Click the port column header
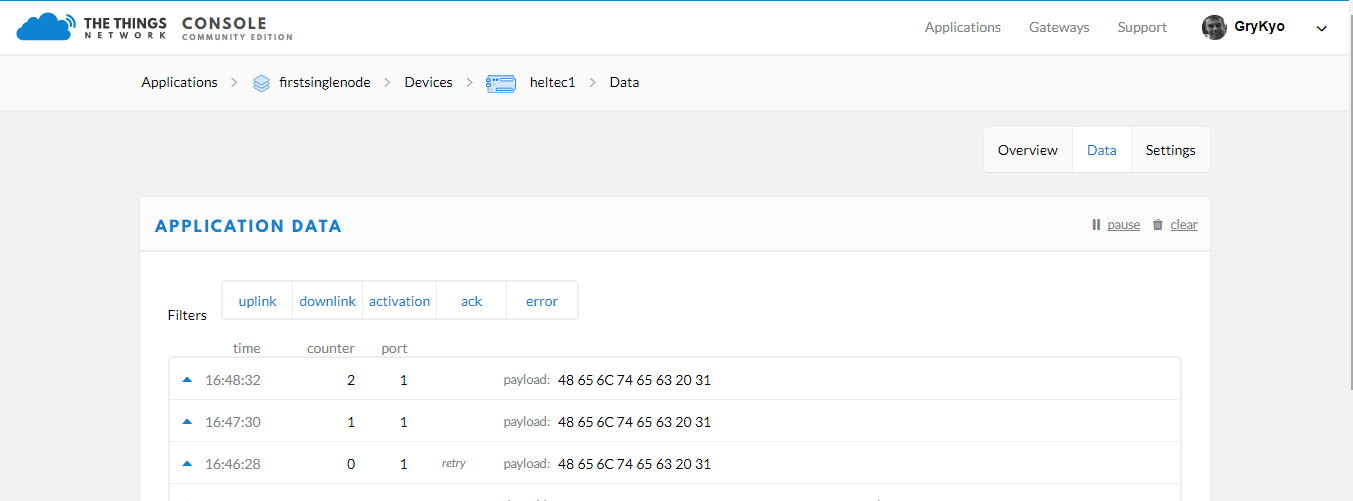The width and height of the screenshot is (1353, 501). 394,348
